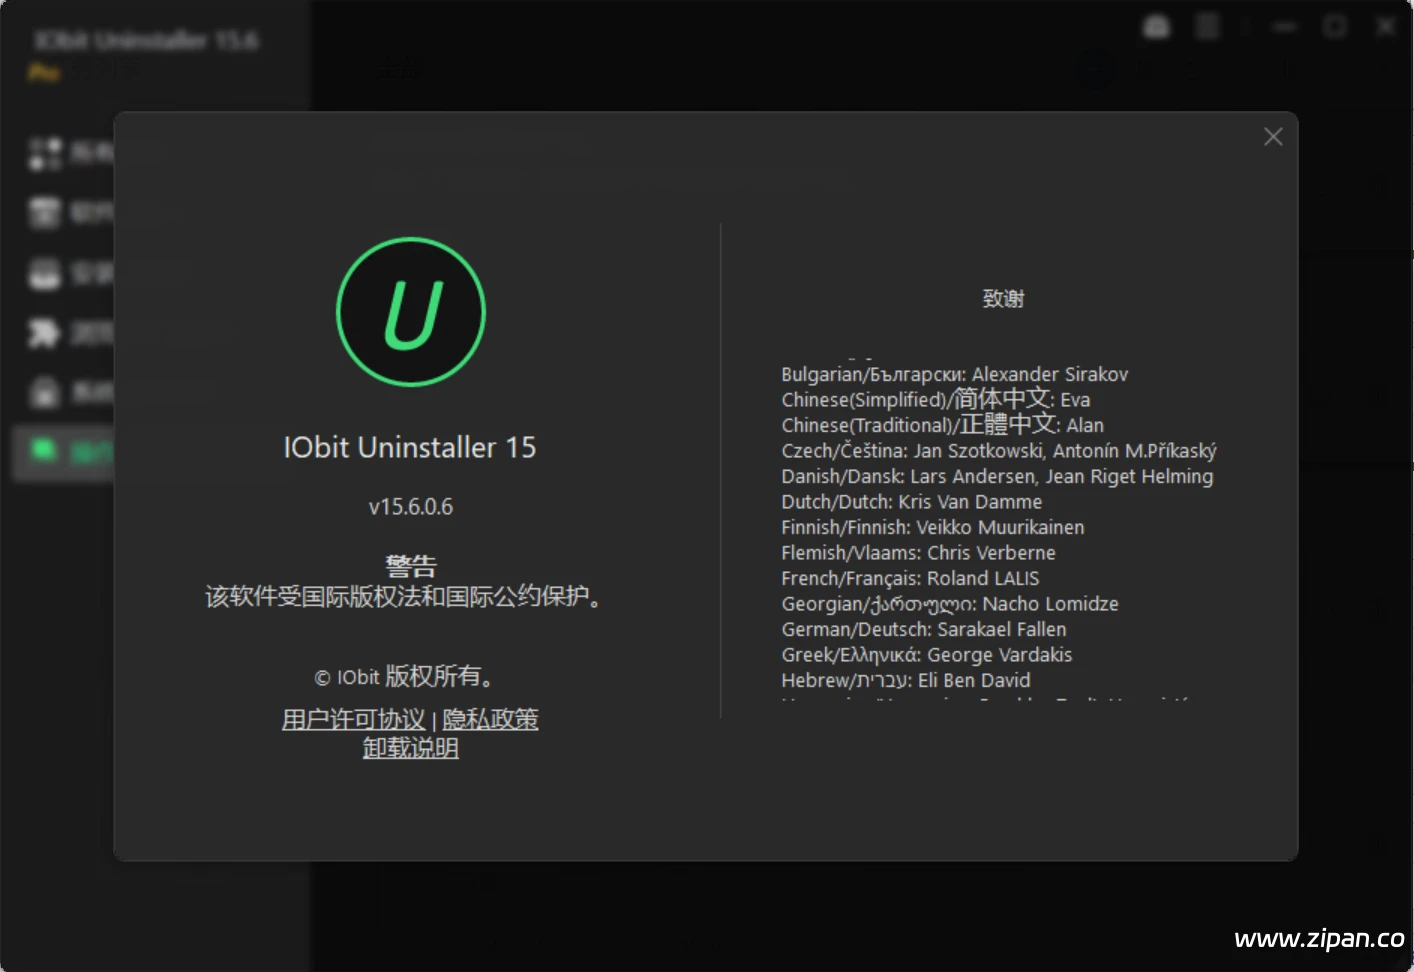
Task: Click the Hebrew credit line for Eli Ben David
Action: 905,680
